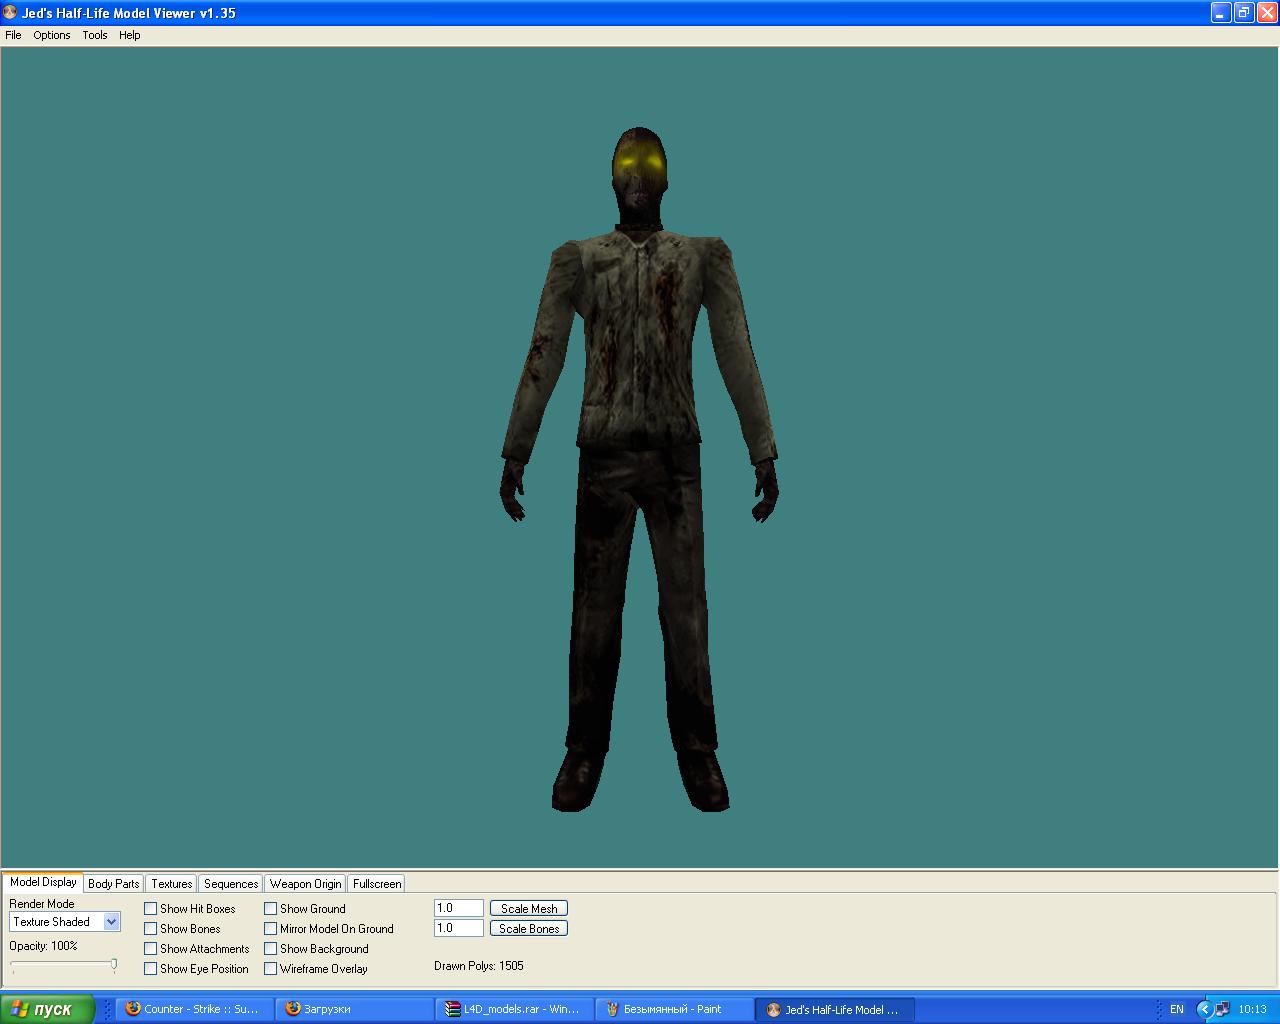Enable Show Eye Position checkbox
The width and height of the screenshot is (1280, 1024).
(151, 969)
